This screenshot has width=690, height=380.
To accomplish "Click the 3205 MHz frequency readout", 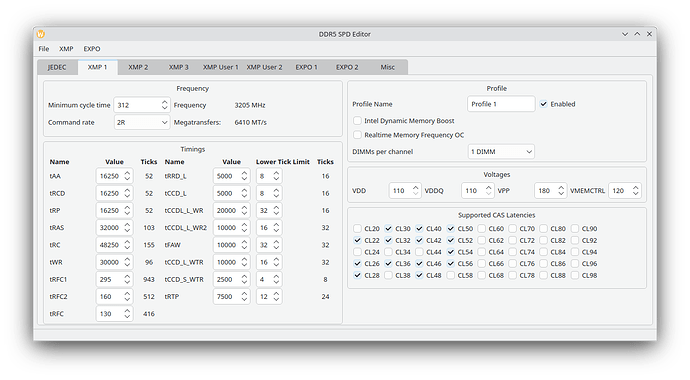I will [250, 105].
